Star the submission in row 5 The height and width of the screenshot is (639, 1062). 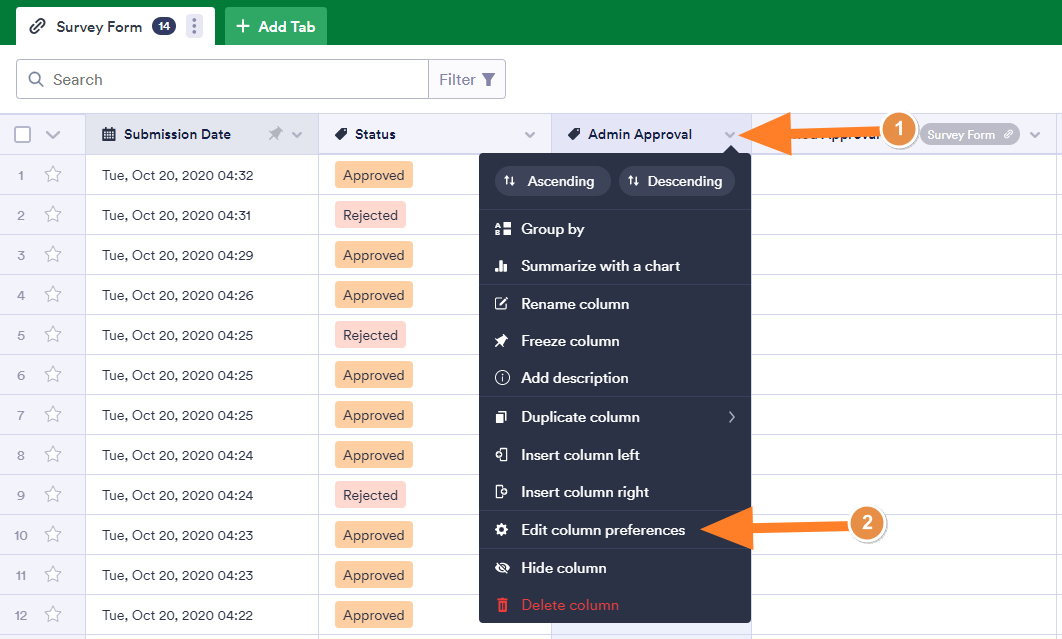[x=53, y=335]
